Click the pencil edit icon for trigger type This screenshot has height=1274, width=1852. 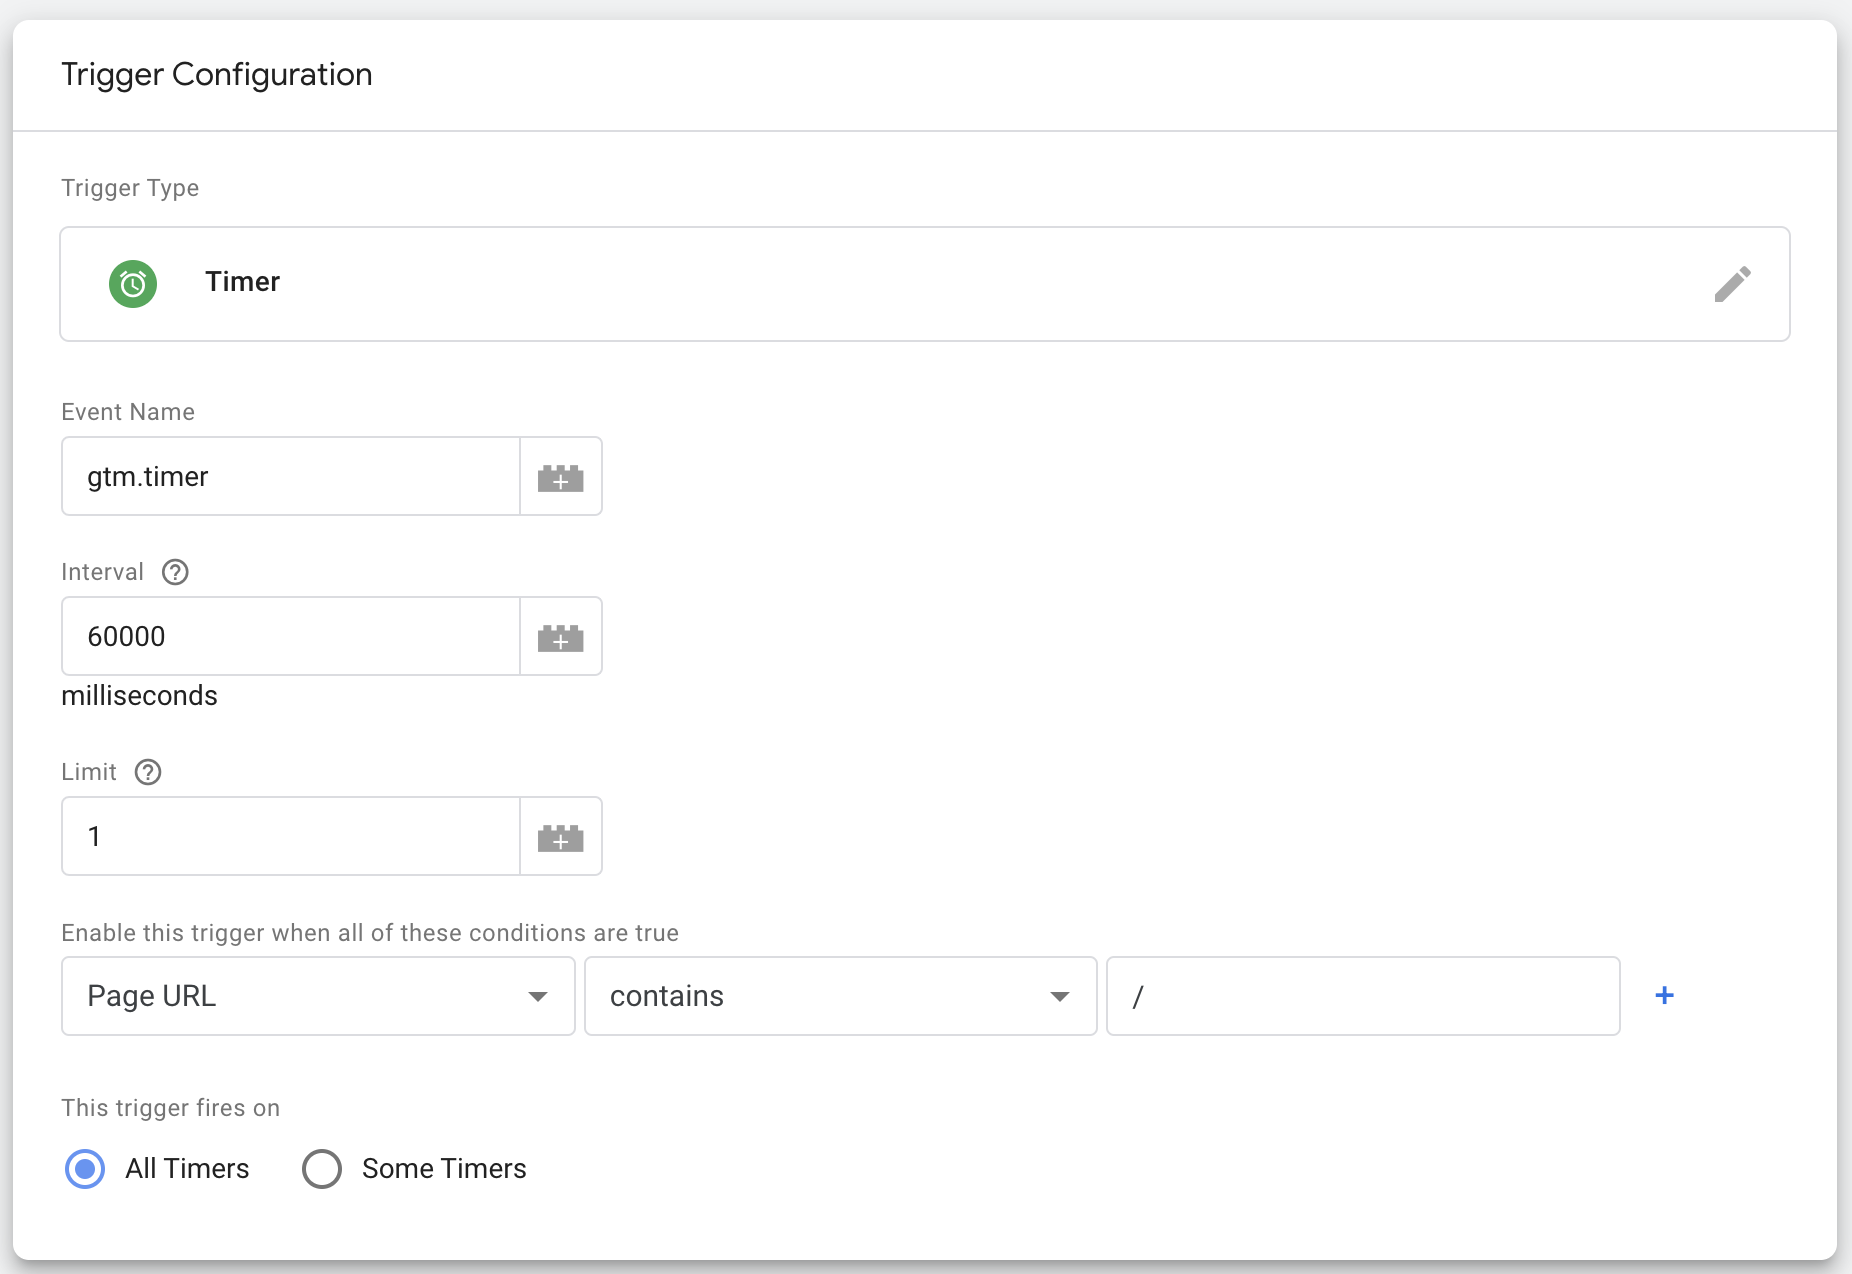click(1732, 284)
